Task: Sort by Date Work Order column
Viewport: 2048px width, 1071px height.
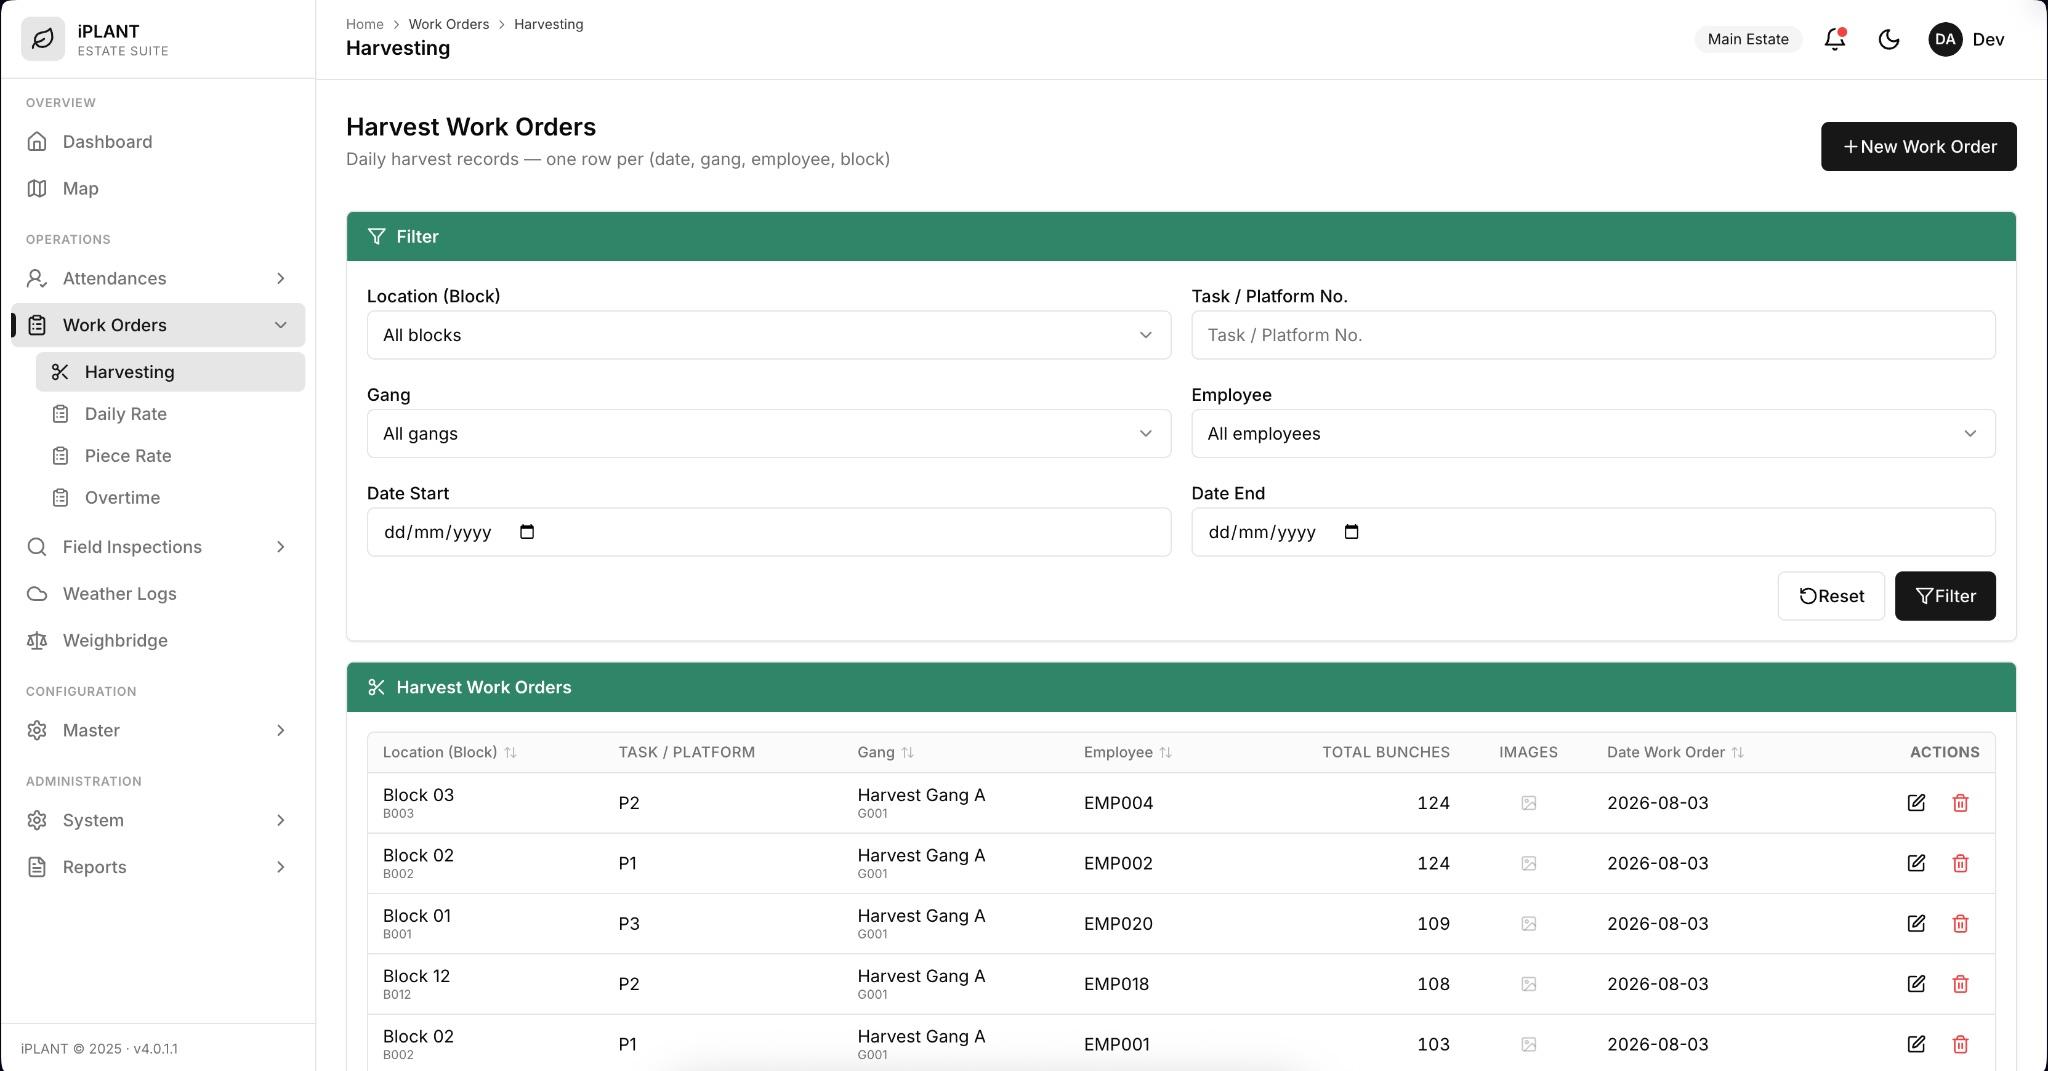Action: pos(1676,752)
